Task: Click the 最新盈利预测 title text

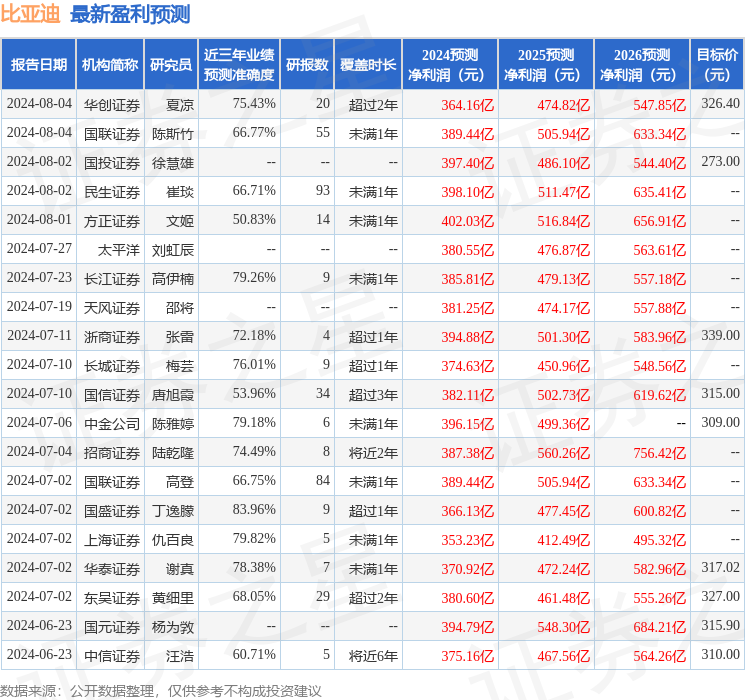Action: pos(130,14)
